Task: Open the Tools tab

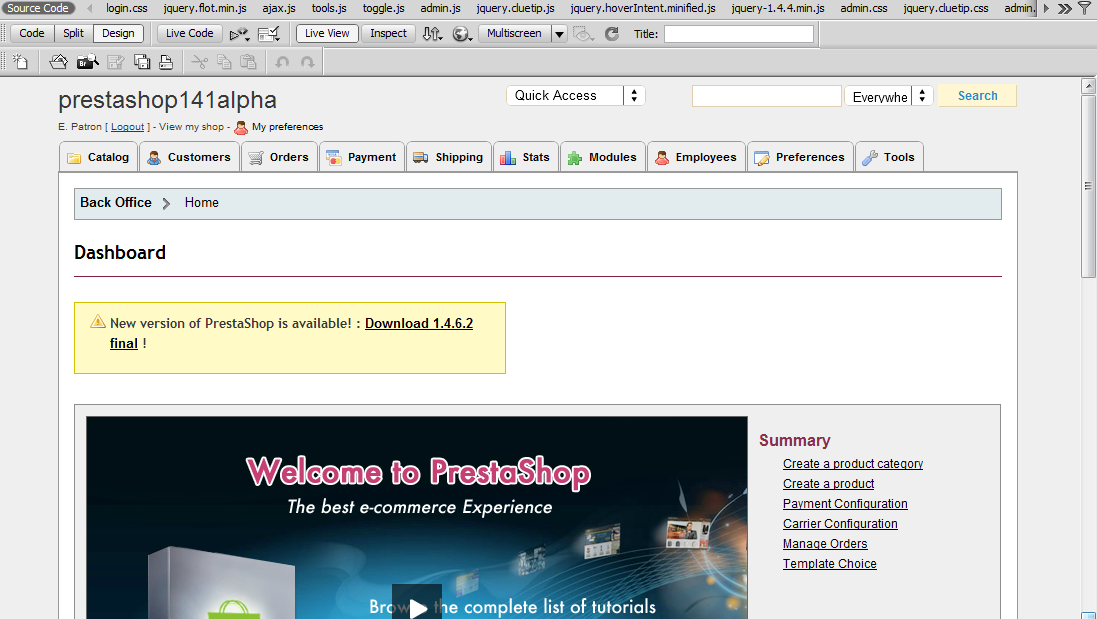Action: coord(889,157)
